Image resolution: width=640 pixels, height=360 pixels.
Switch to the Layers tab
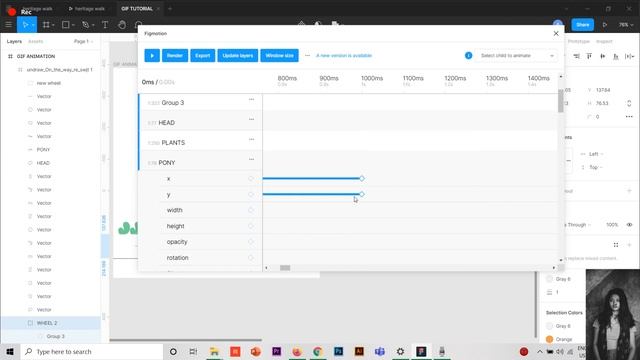pyautogui.click(x=14, y=42)
